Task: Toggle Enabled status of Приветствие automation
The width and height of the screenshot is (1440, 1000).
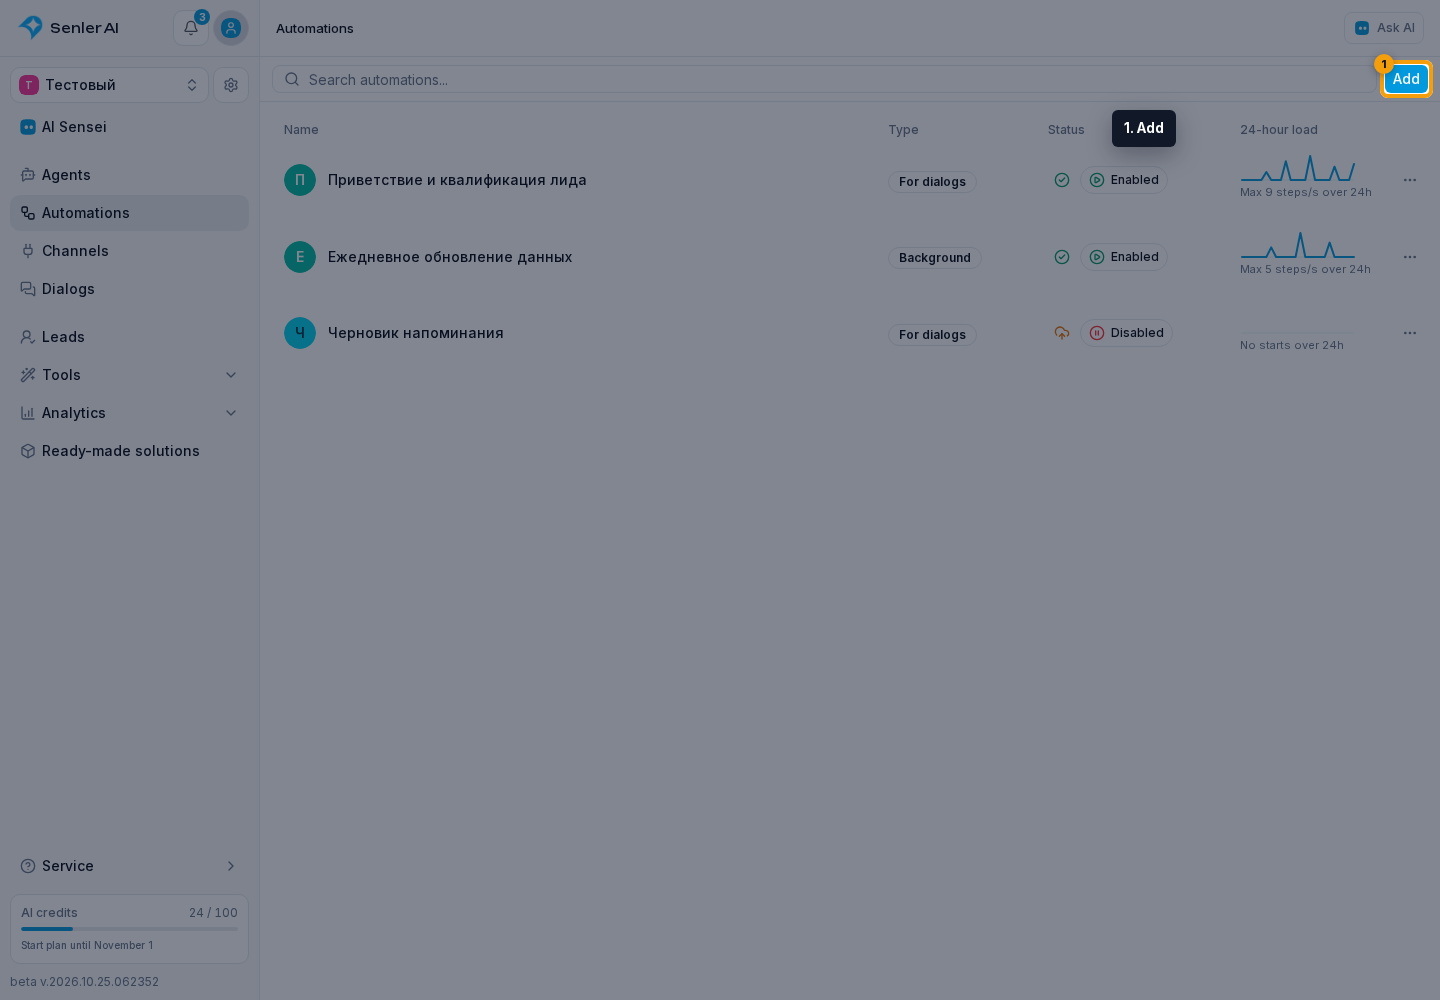Action: pos(1124,180)
